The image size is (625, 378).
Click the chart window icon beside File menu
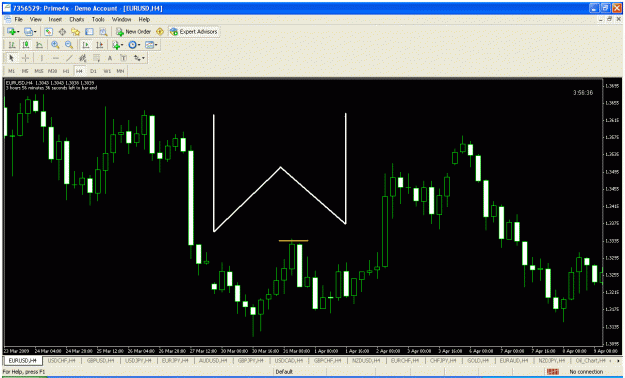coord(7,19)
